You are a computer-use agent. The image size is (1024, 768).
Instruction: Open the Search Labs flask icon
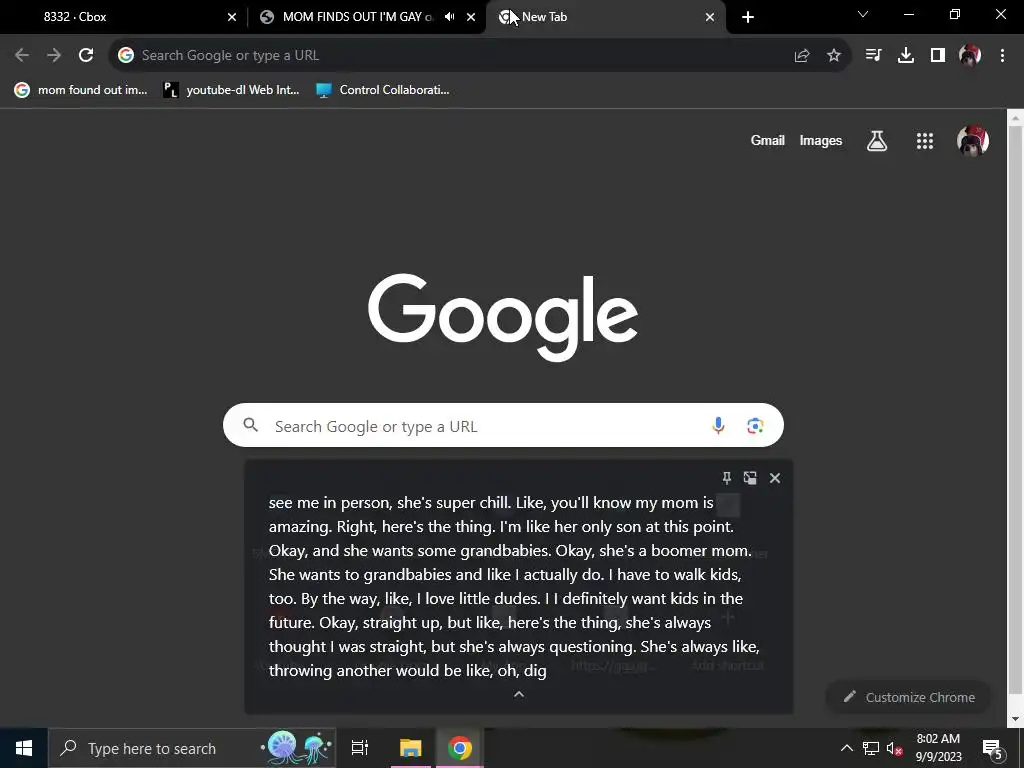876,140
